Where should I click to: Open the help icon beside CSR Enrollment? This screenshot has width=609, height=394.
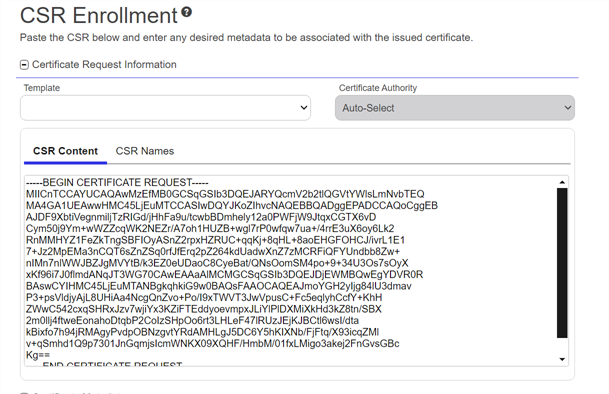[x=186, y=12]
